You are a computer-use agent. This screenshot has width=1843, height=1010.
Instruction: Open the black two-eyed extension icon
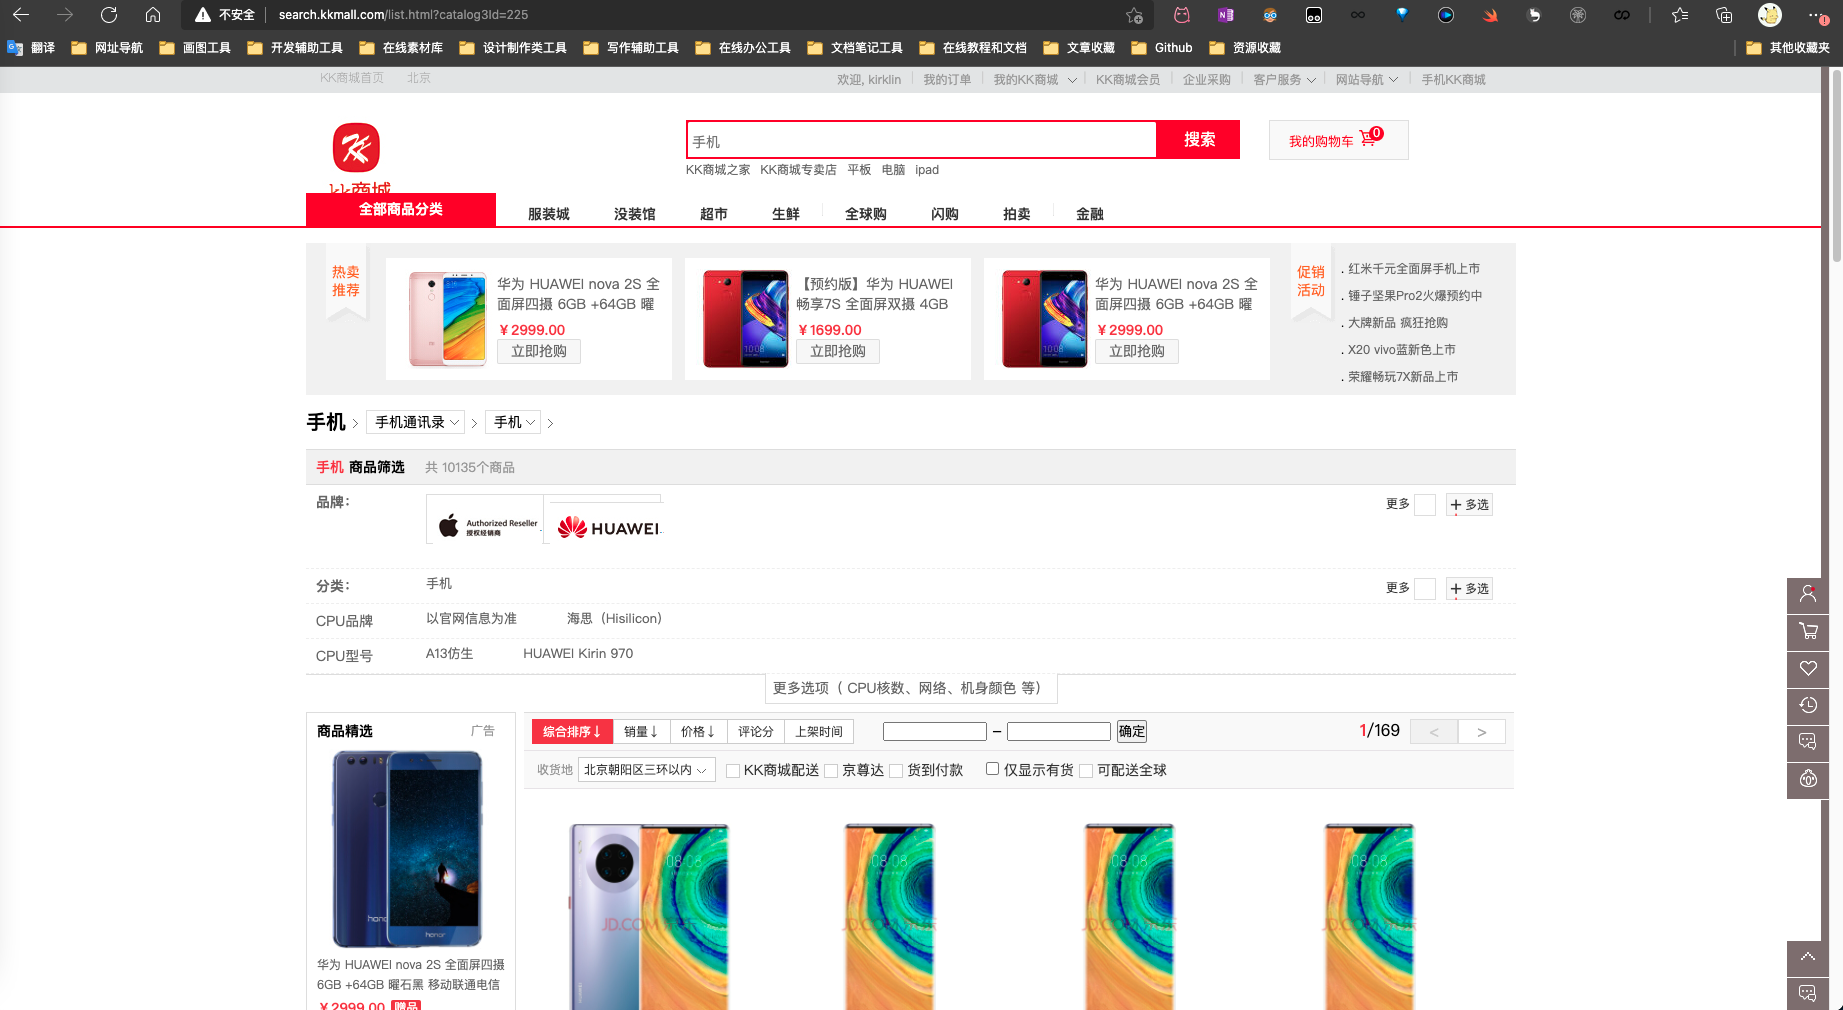click(1314, 15)
